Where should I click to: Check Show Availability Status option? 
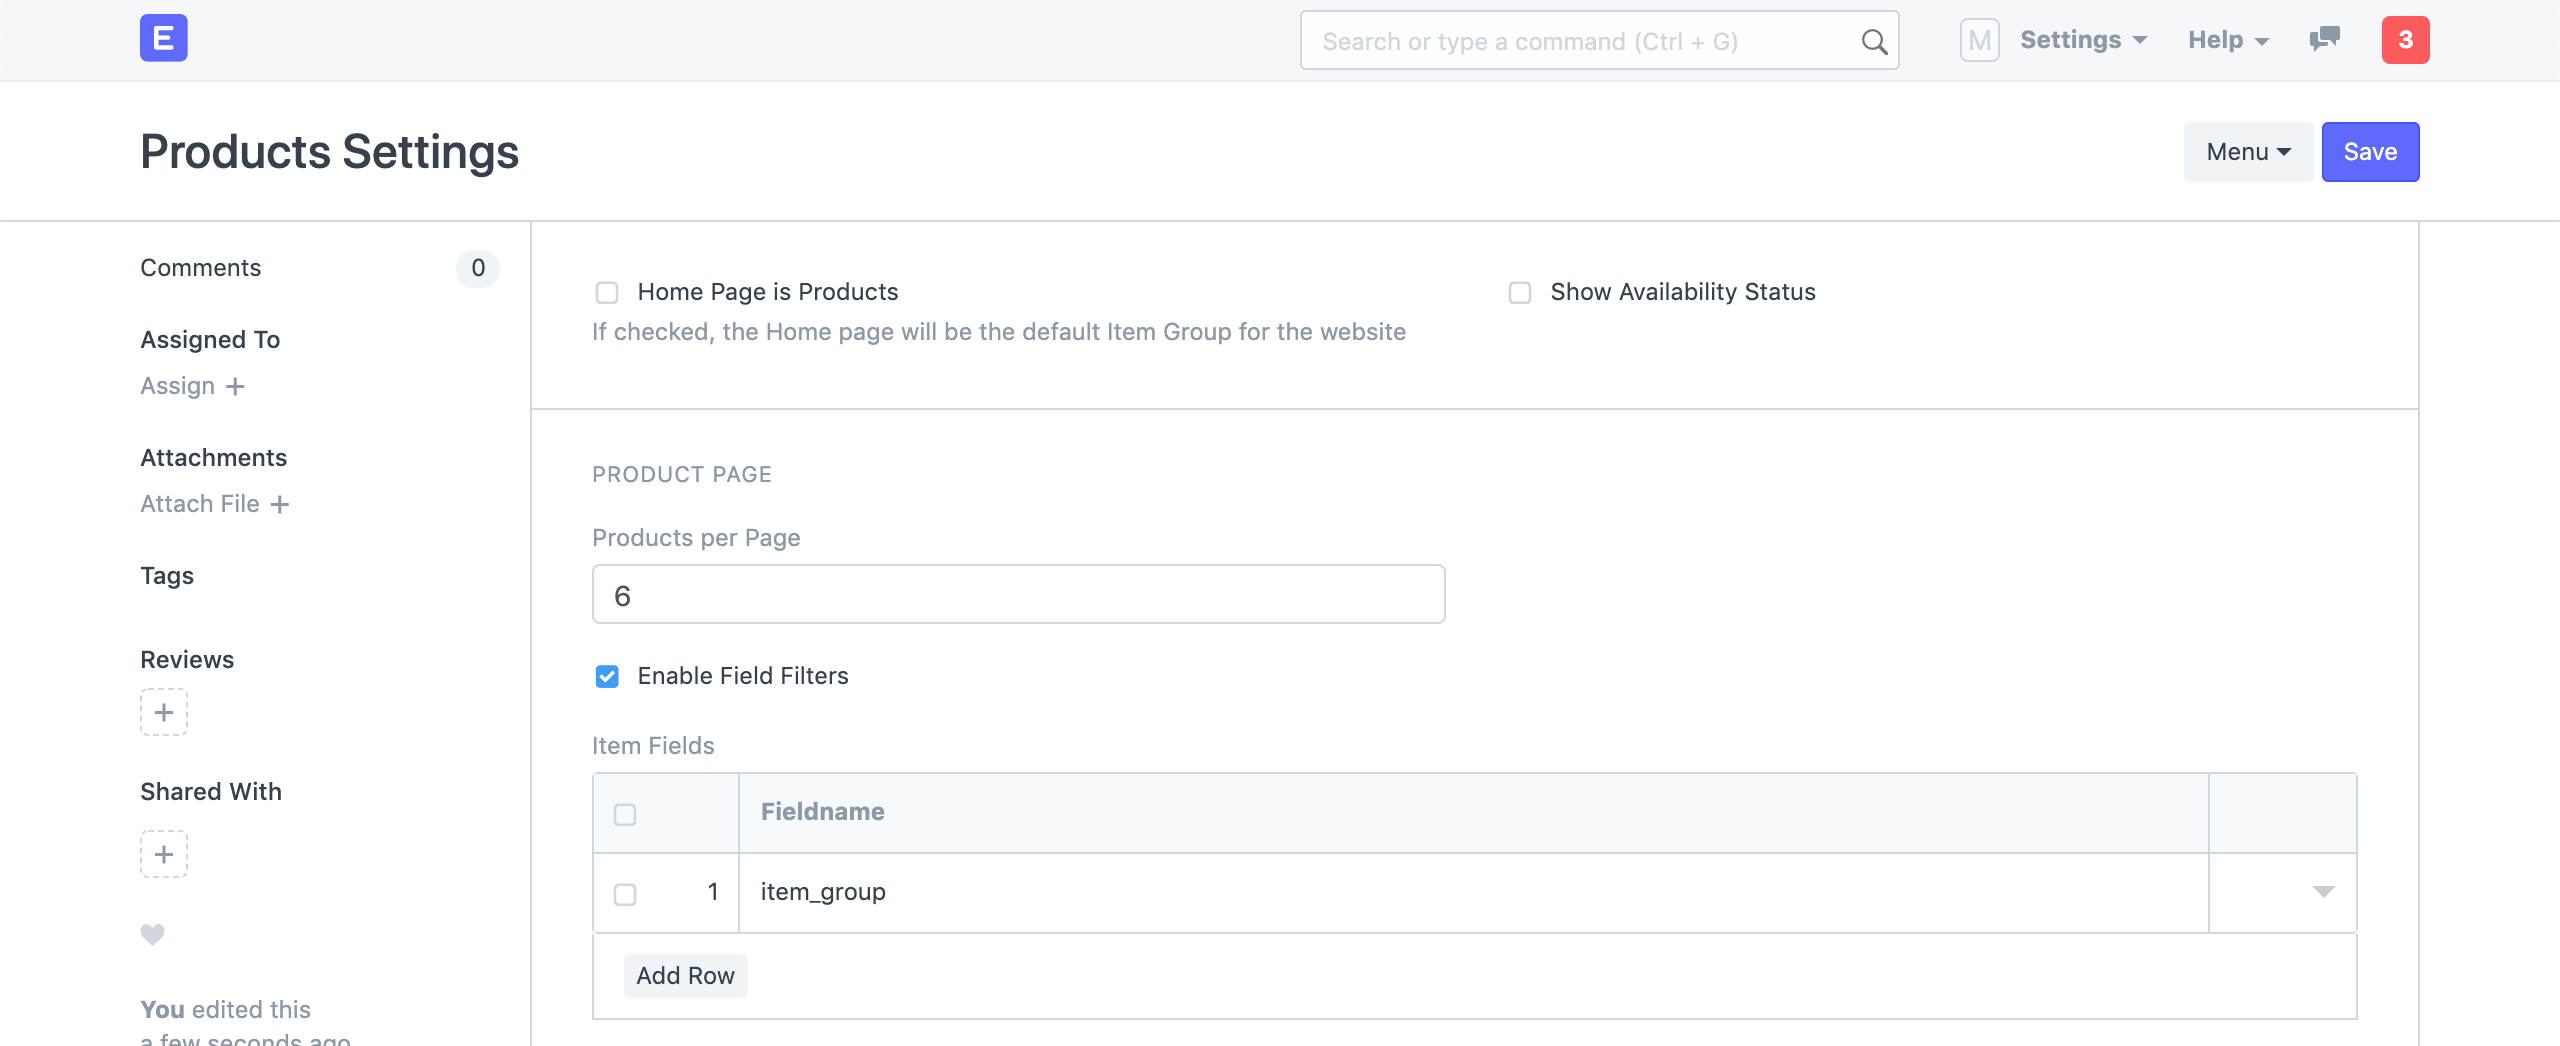tap(1520, 293)
